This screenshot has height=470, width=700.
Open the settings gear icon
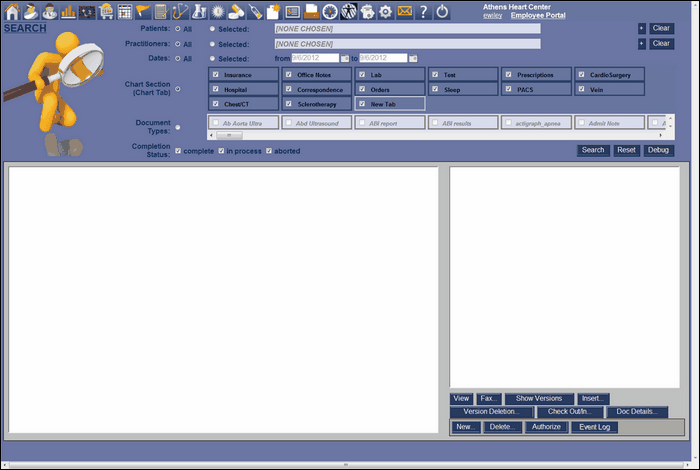(x=385, y=12)
